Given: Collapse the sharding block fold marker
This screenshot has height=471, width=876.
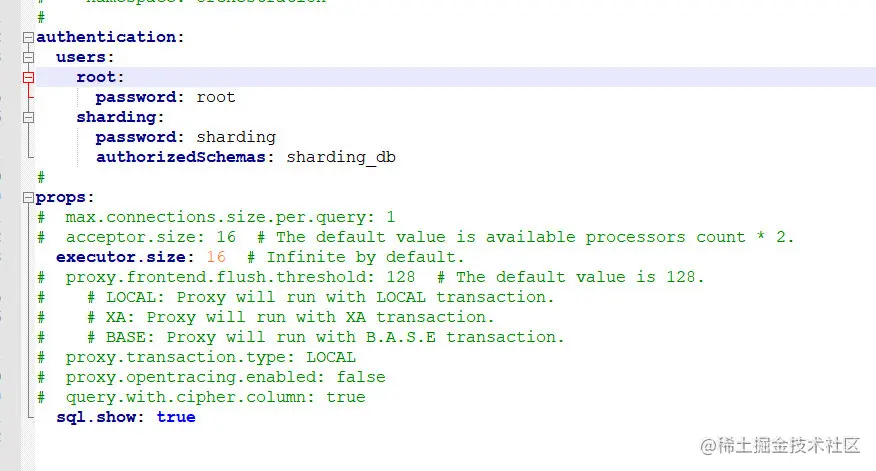Looking at the screenshot, I should click(x=28, y=117).
